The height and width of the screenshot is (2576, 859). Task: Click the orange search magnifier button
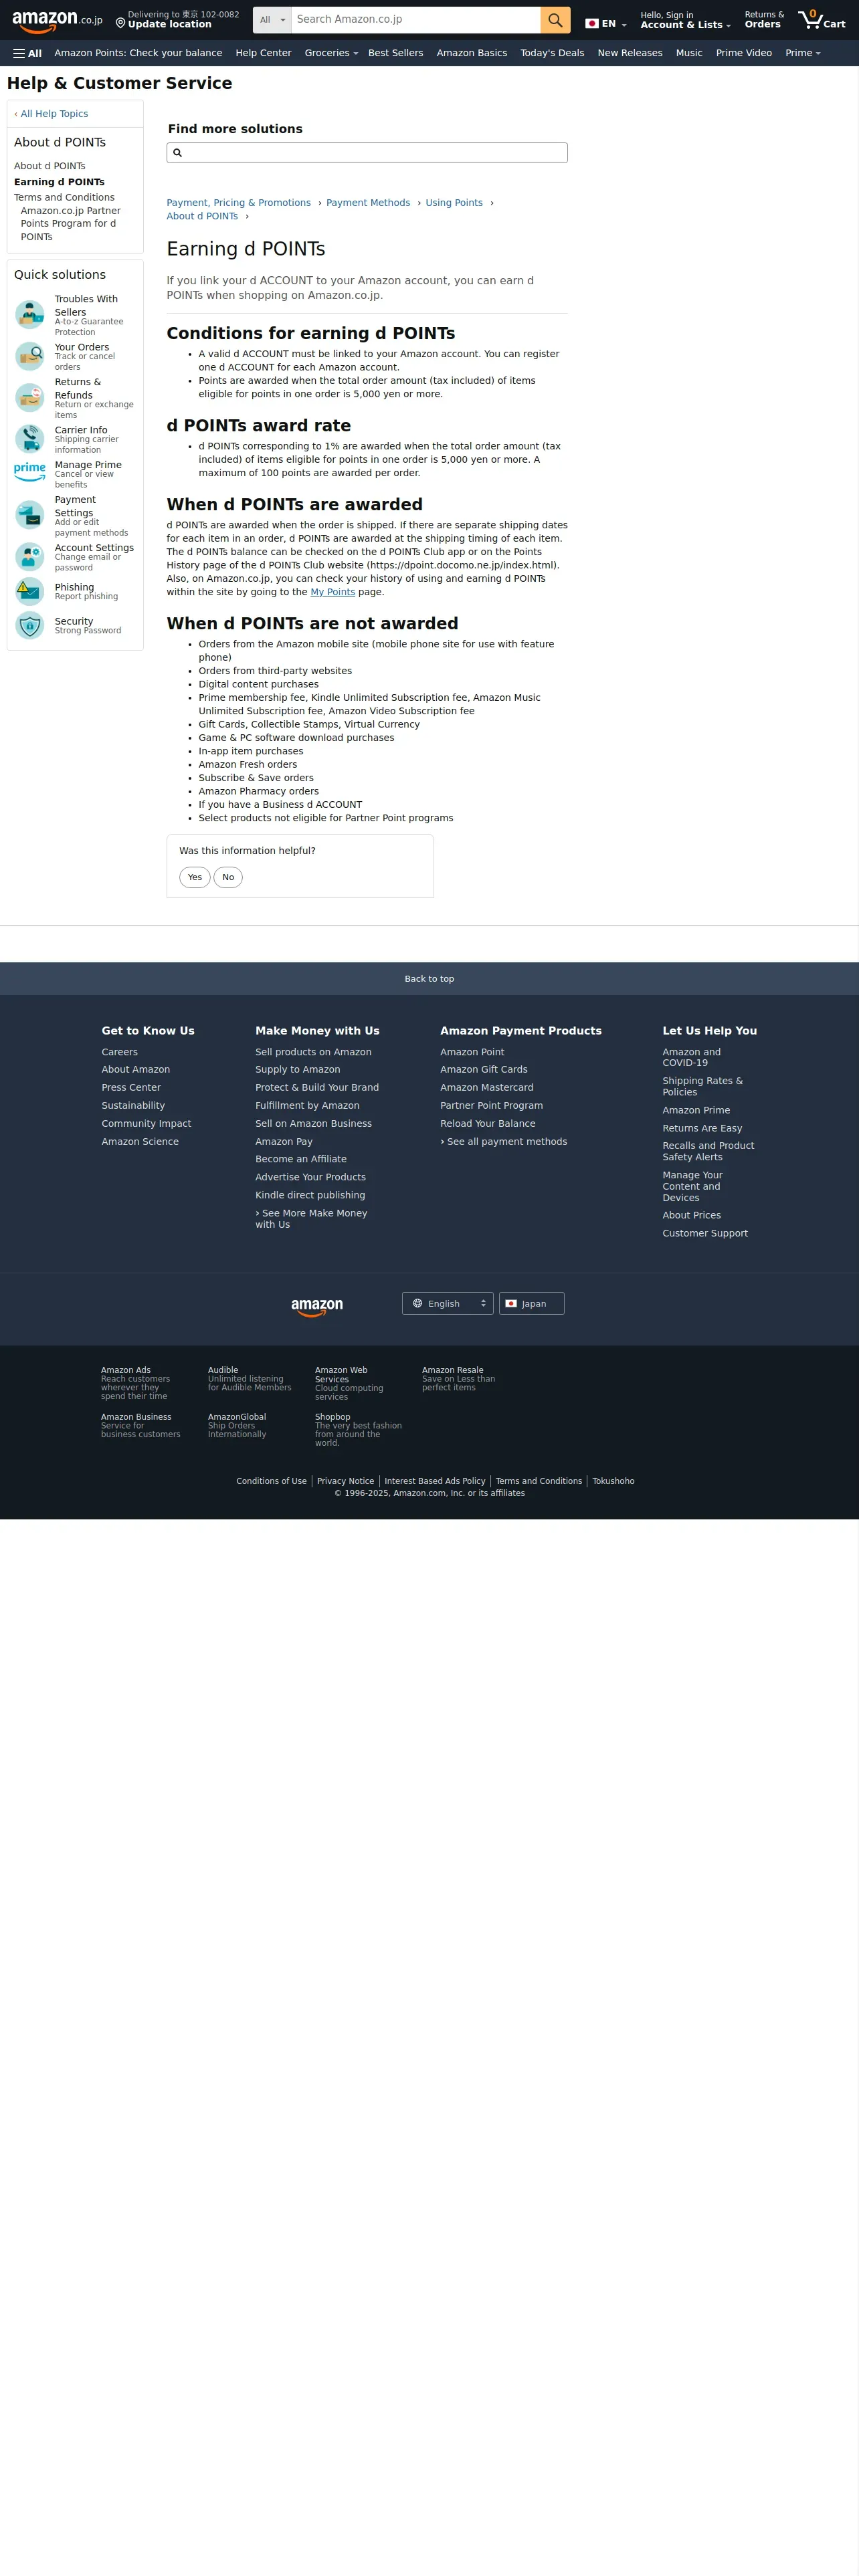(x=555, y=20)
